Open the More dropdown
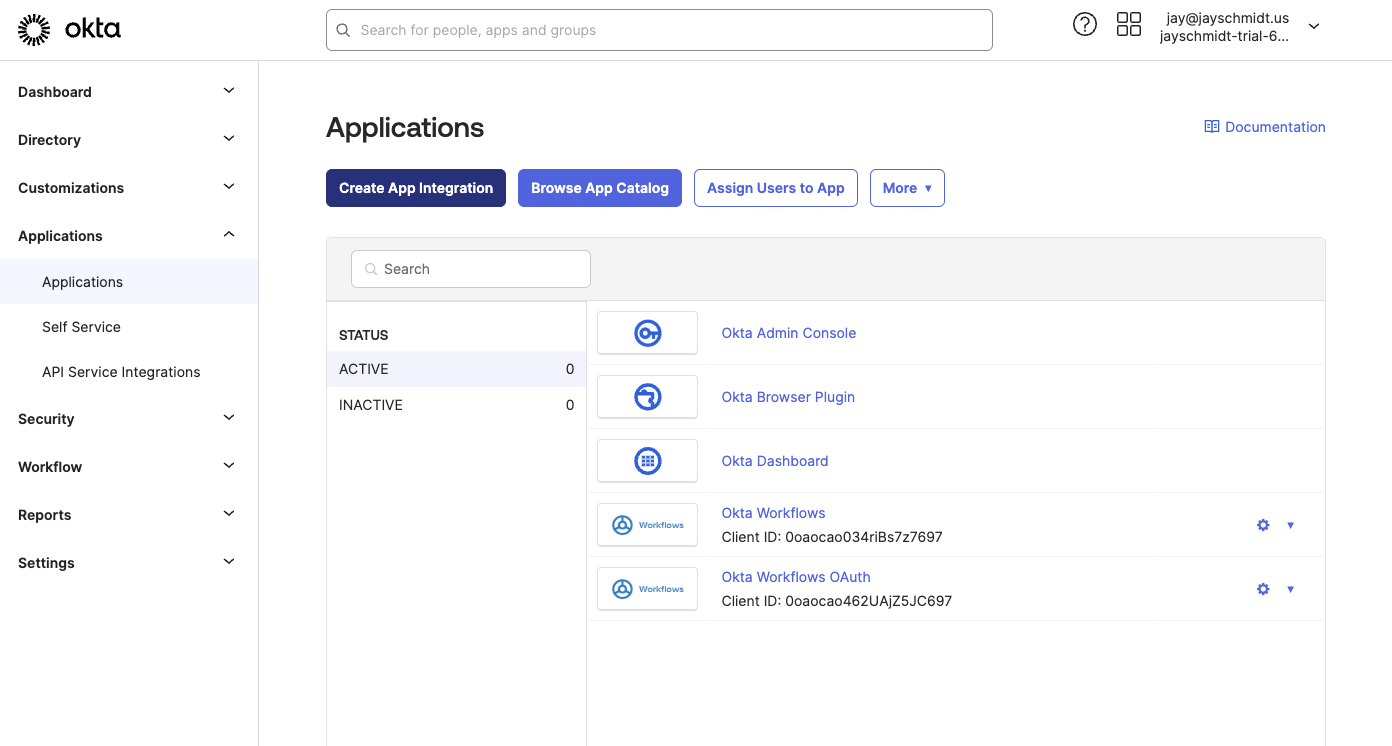The image size is (1392, 746). coord(907,188)
